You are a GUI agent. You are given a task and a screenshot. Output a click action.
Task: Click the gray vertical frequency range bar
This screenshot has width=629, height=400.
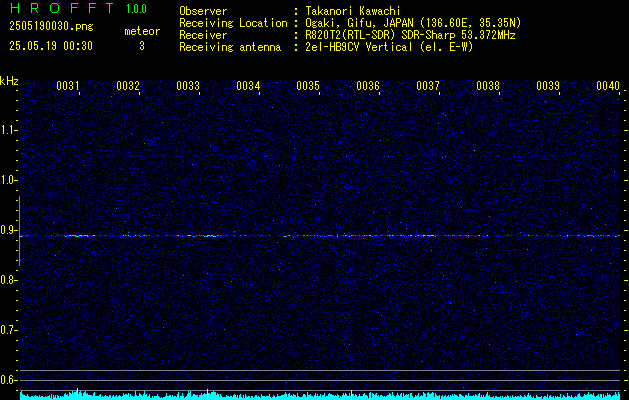(x=19, y=231)
